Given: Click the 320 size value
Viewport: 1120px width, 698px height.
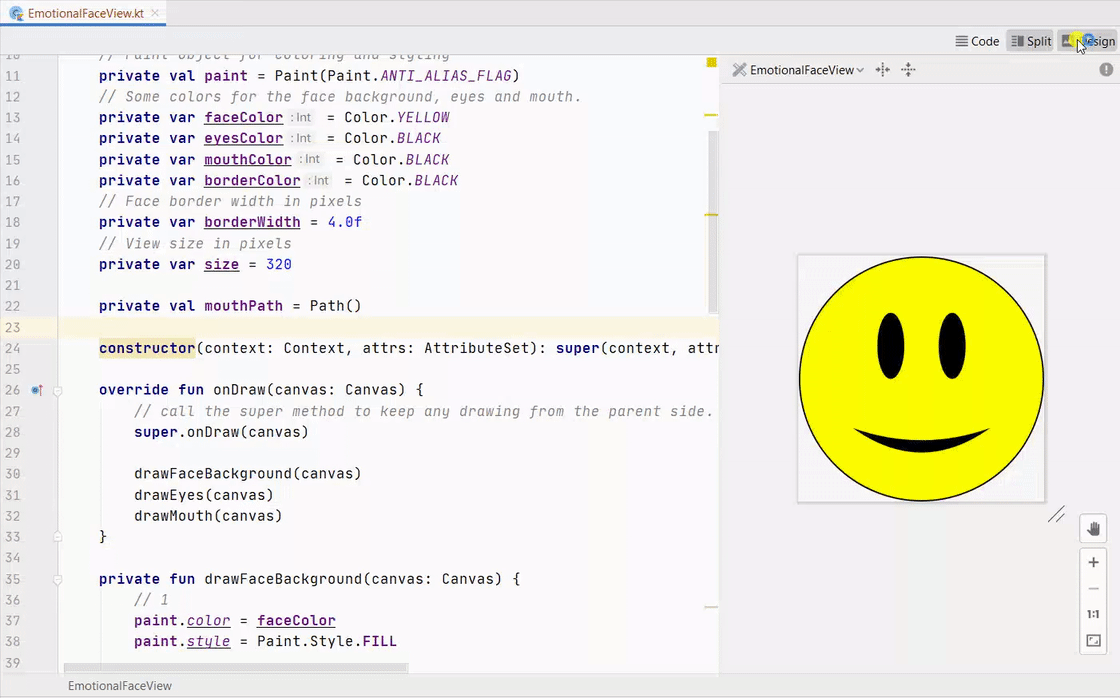Looking at the screenshot, I should [x=279, y=264].
